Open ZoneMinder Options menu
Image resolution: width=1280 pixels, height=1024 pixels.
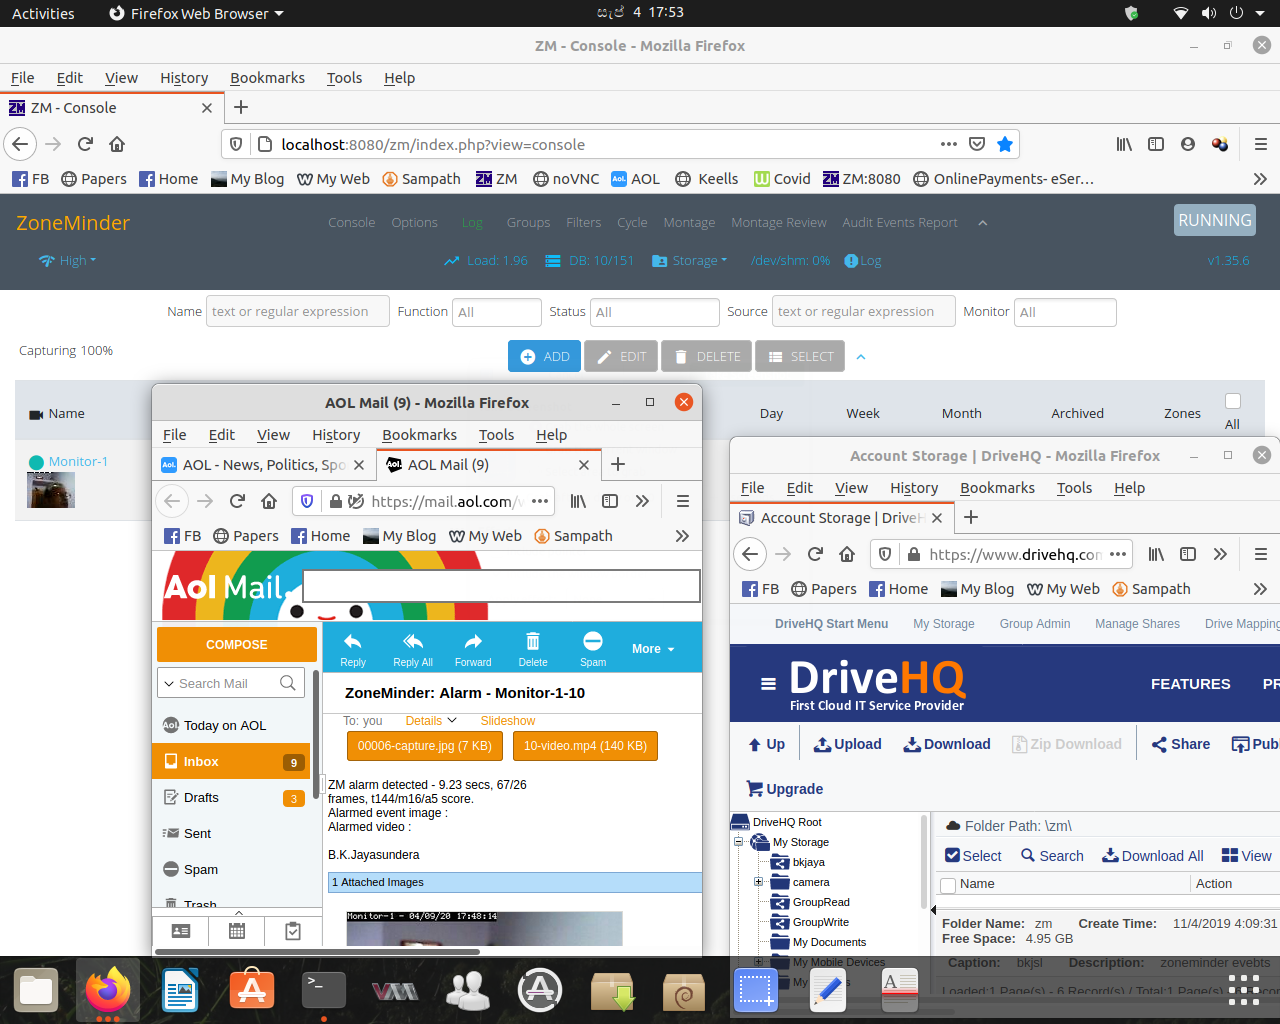415,223
